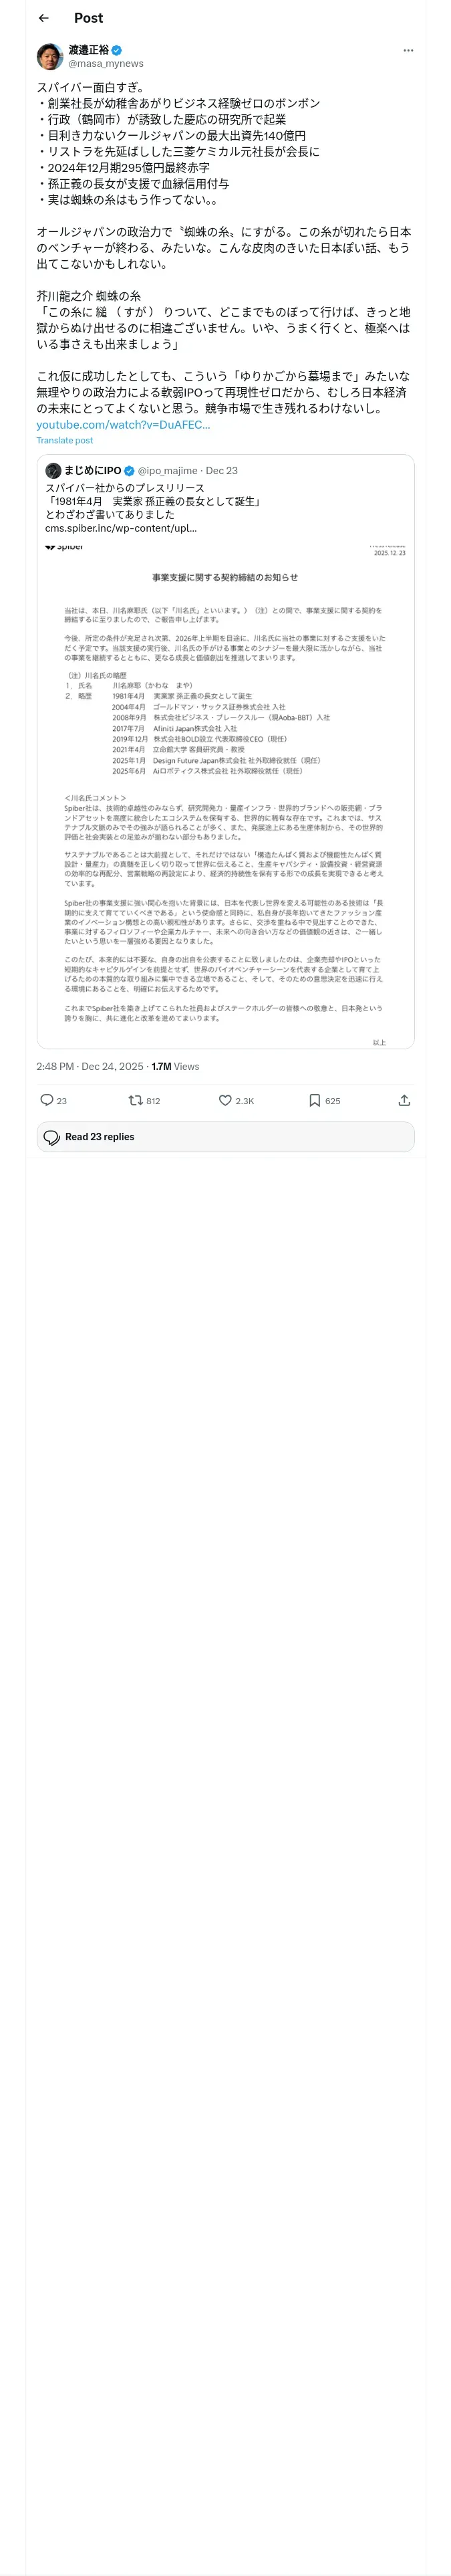
Task: Toggle the bookmark icon showing 625
Action: pos(314,1100)
